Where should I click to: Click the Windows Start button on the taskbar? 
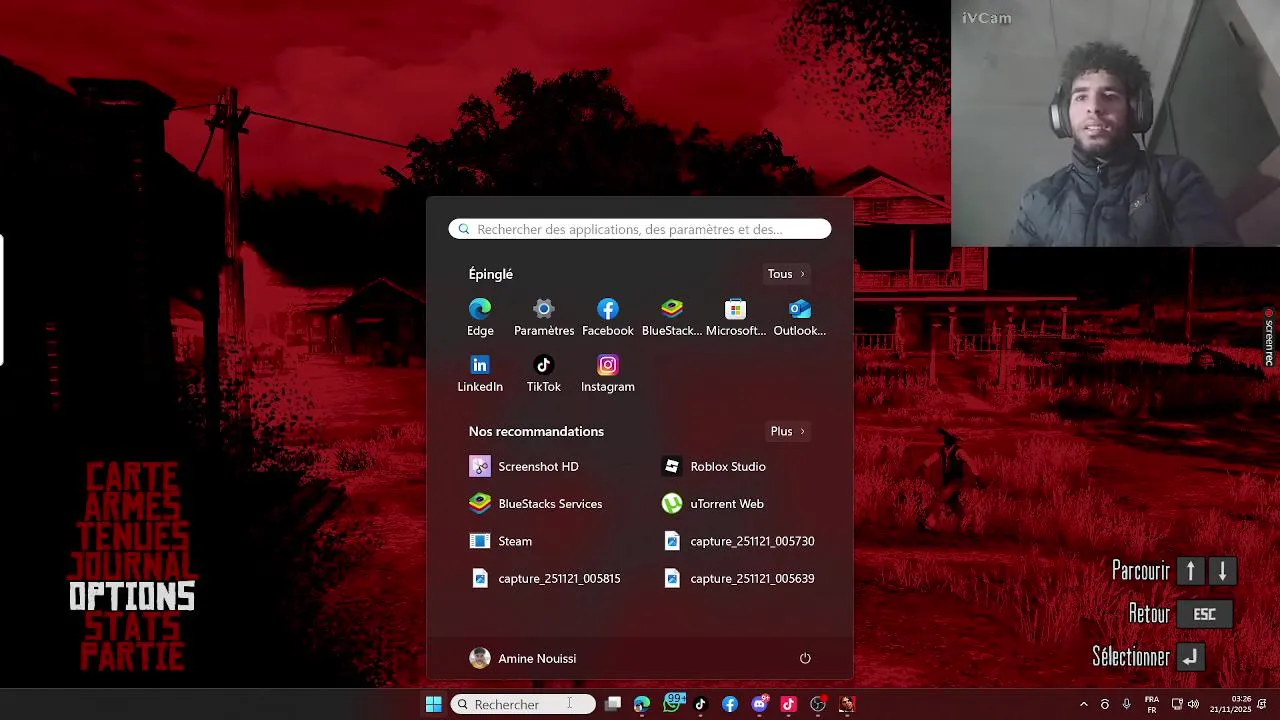pos(434,704)
